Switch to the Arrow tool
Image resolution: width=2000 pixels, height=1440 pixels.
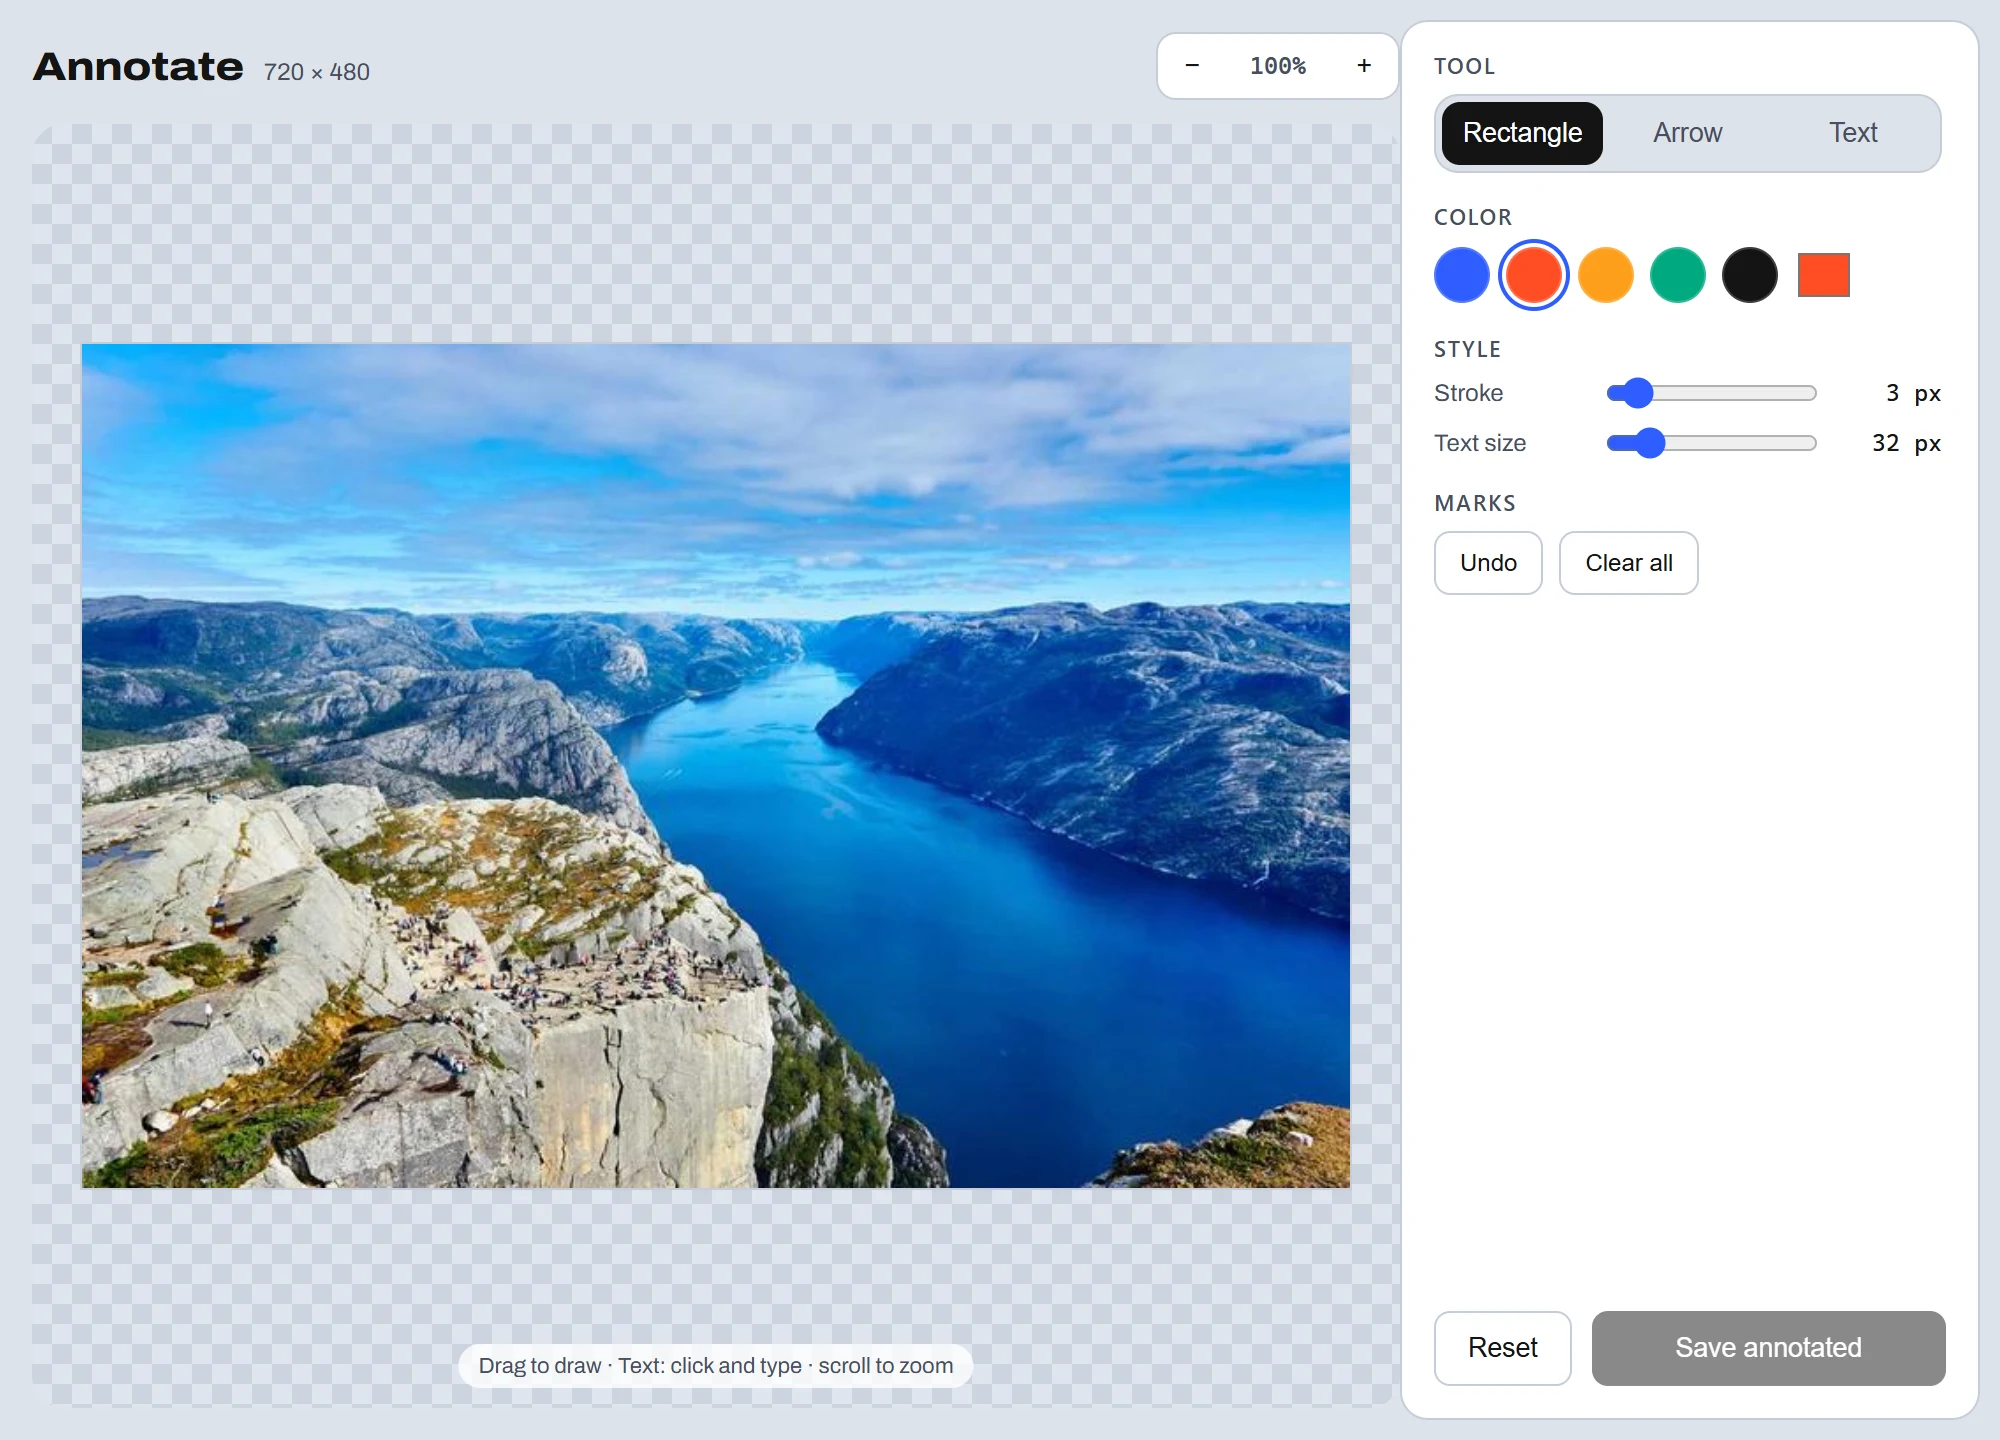1688,133
